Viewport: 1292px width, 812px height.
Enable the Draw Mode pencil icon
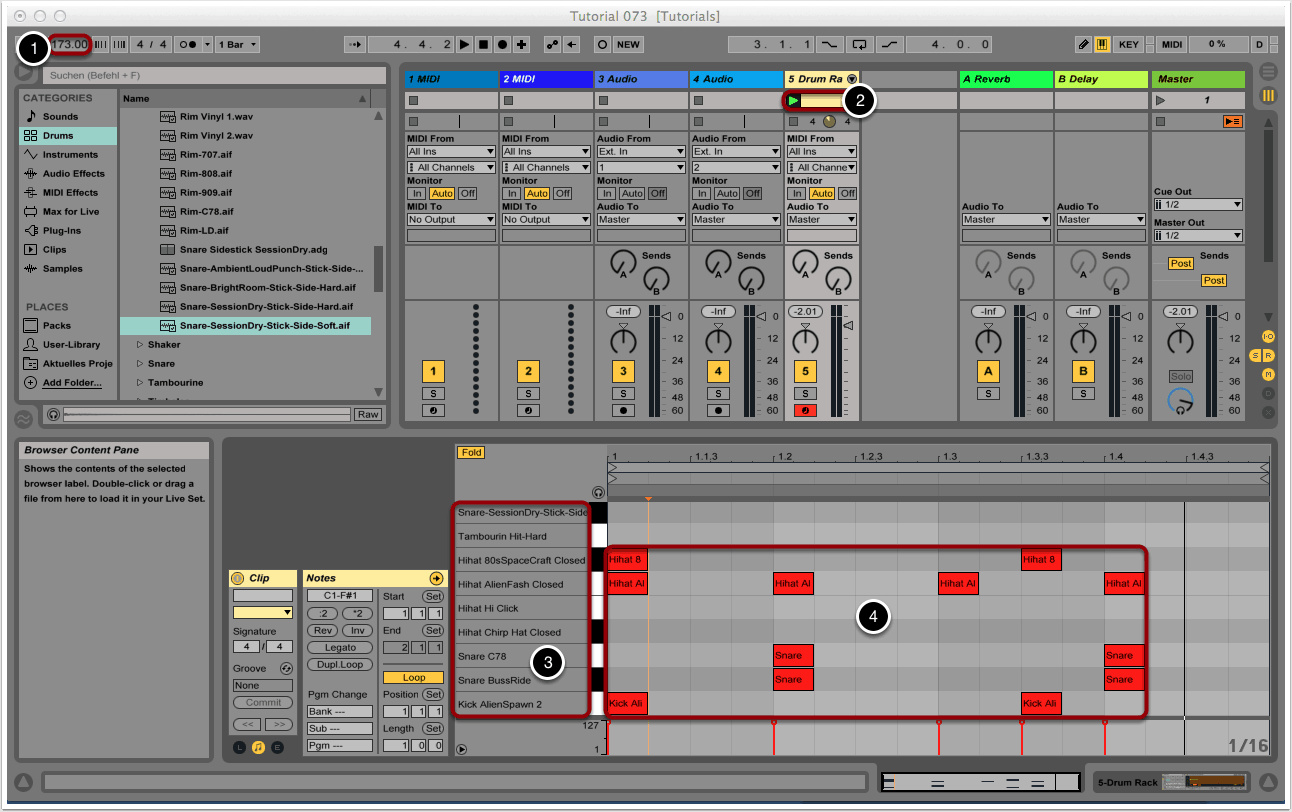click(x=1083, y=45)
